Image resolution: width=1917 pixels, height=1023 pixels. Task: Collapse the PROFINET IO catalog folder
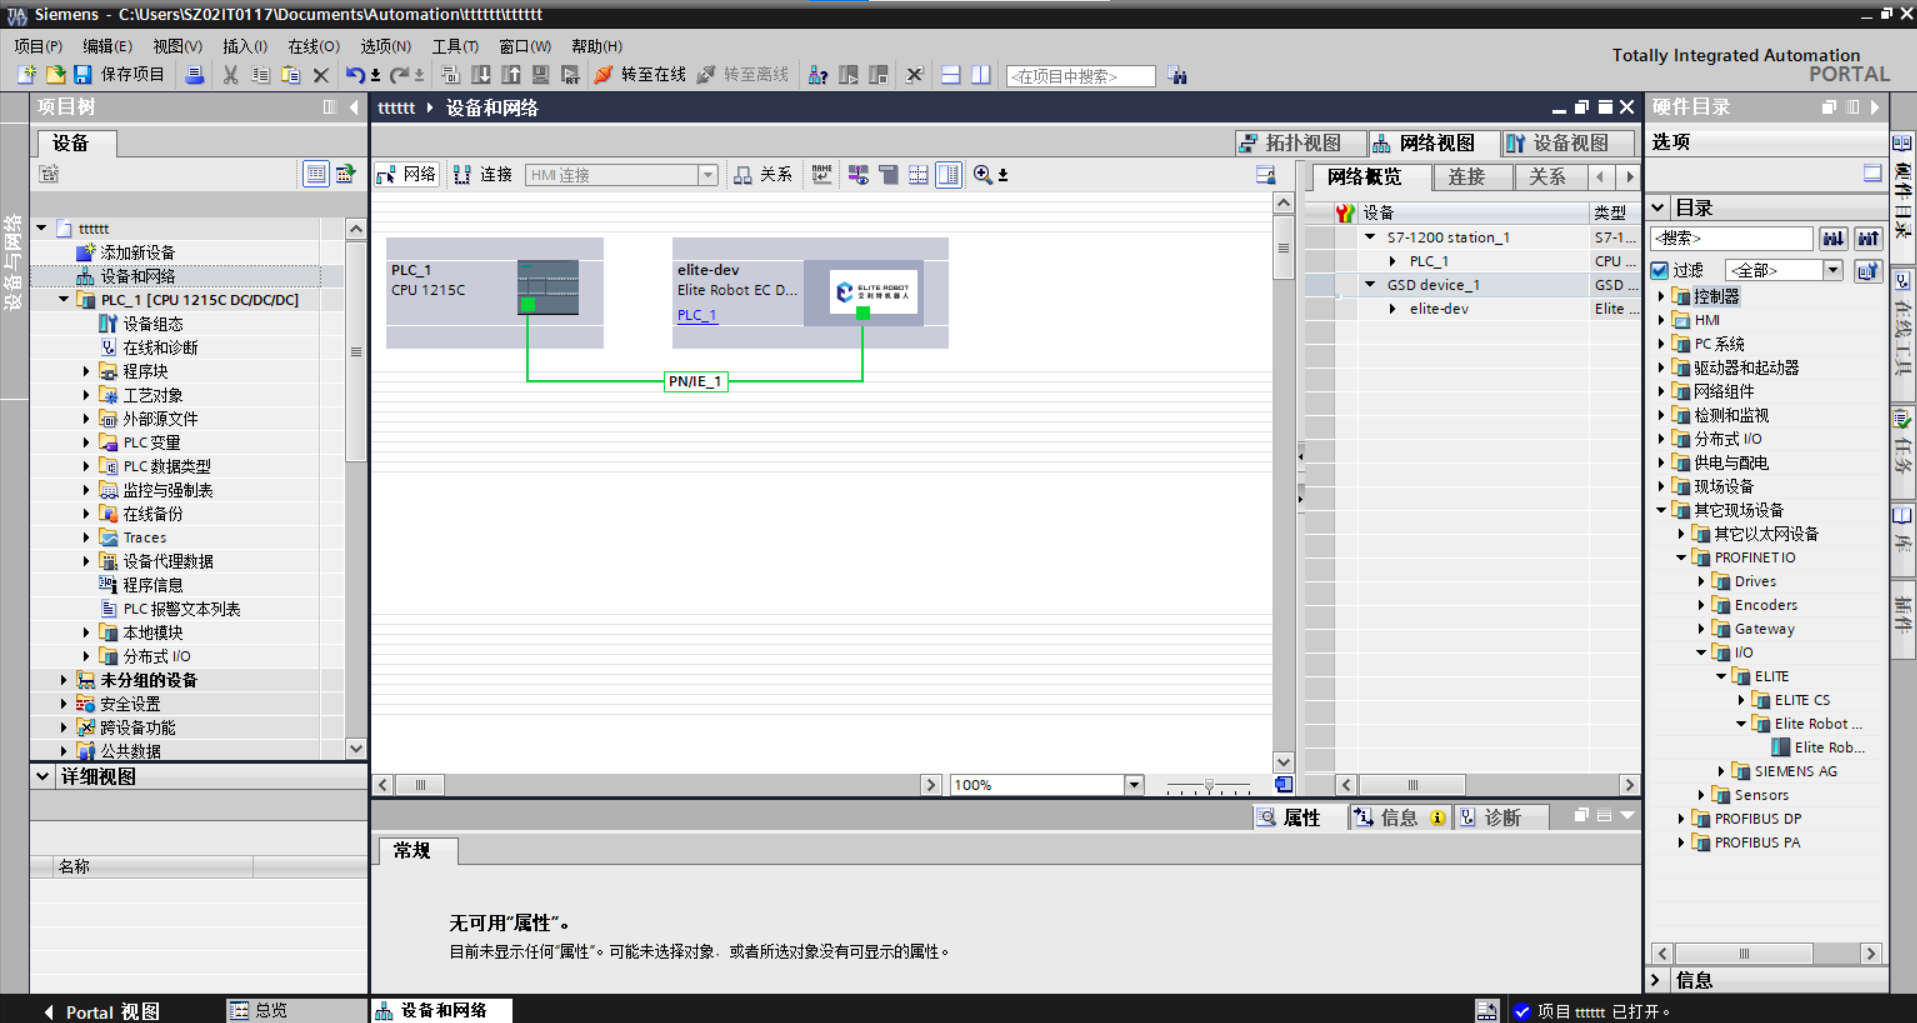tap(1681, 558)
